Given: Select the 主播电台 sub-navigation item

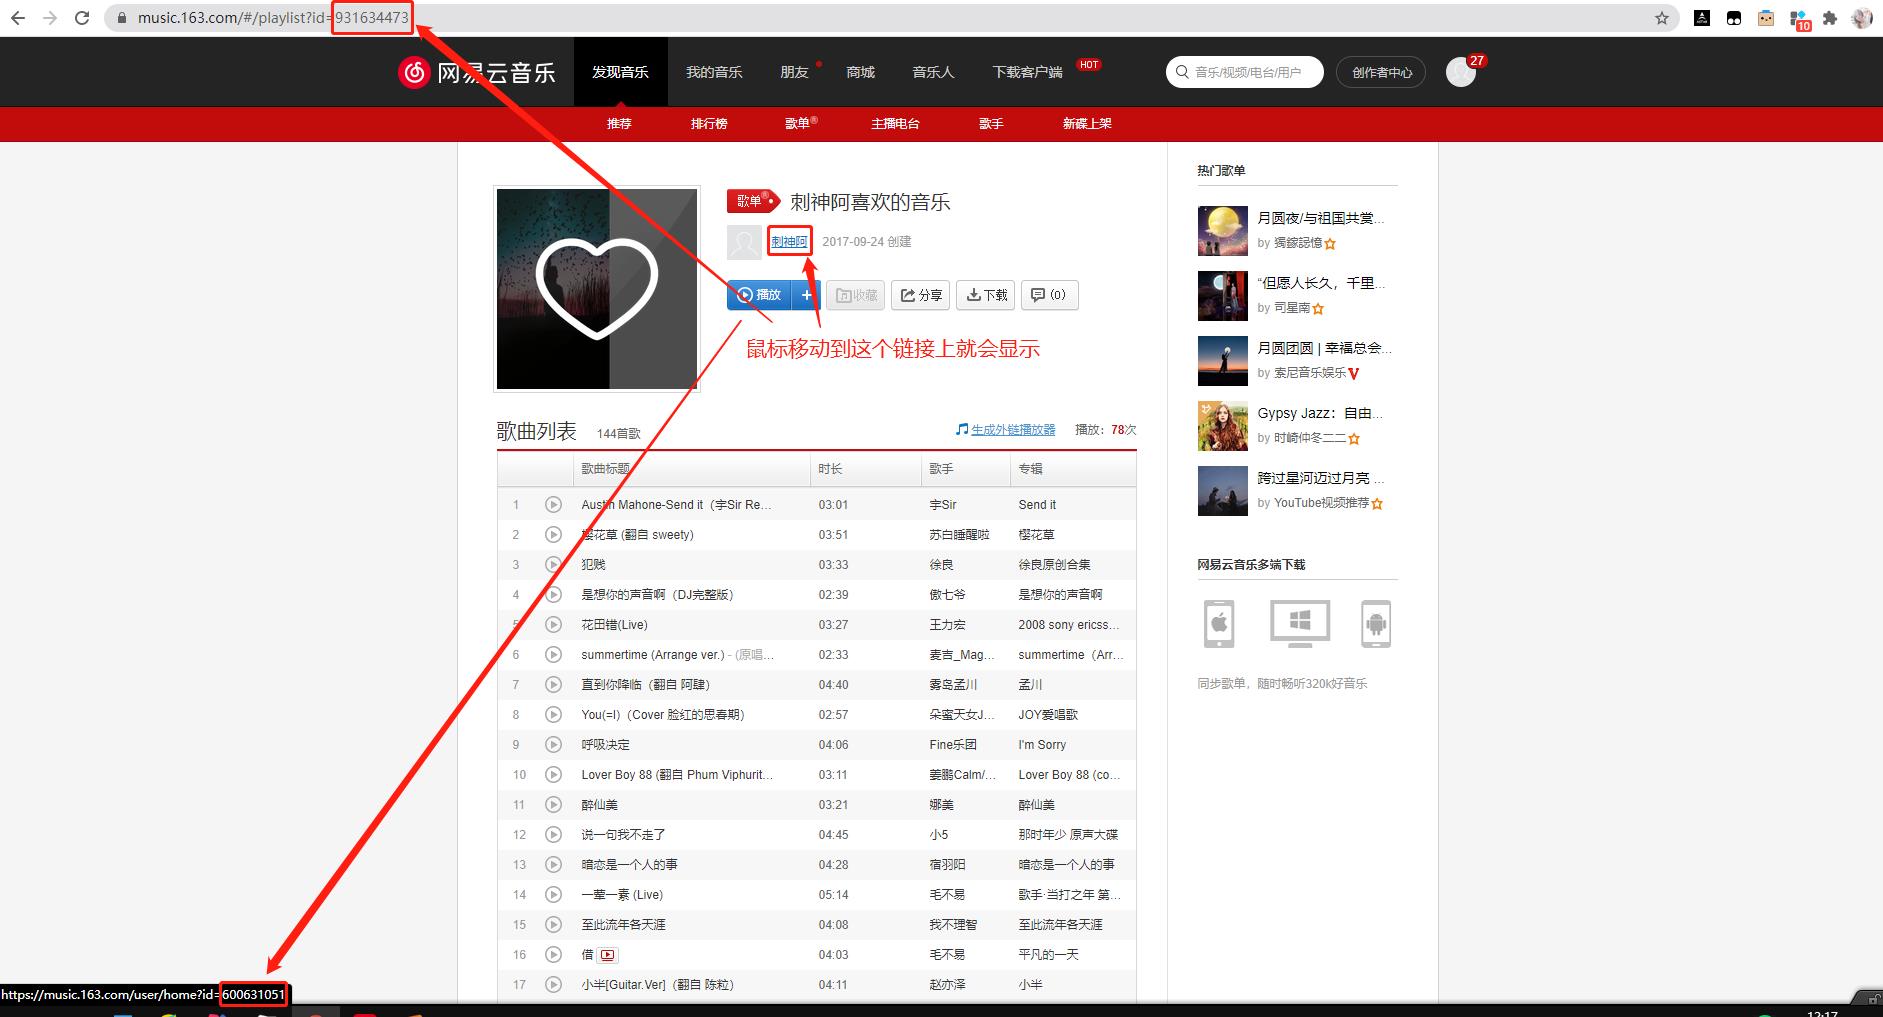Looking at the screenshot, I should 895,124.
